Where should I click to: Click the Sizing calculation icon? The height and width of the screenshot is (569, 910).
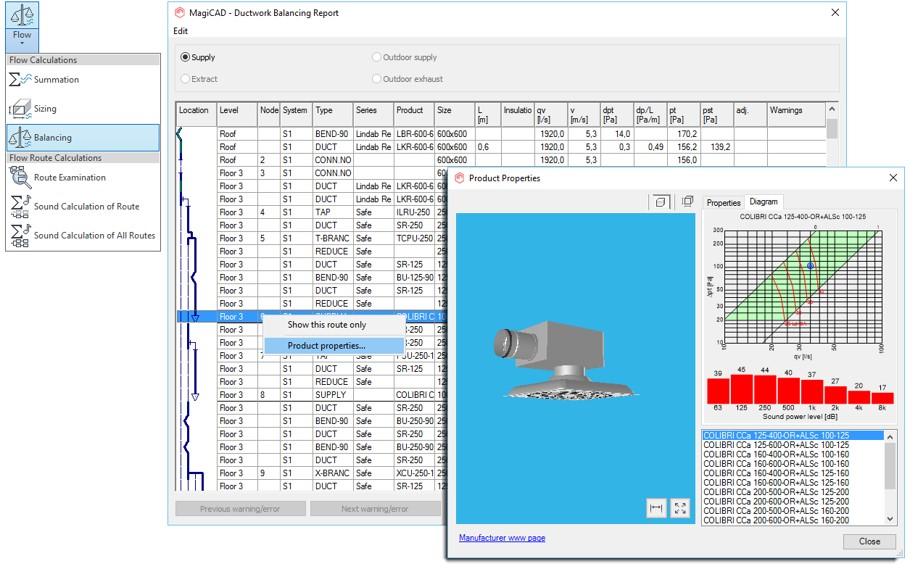[x=20, y=109]
